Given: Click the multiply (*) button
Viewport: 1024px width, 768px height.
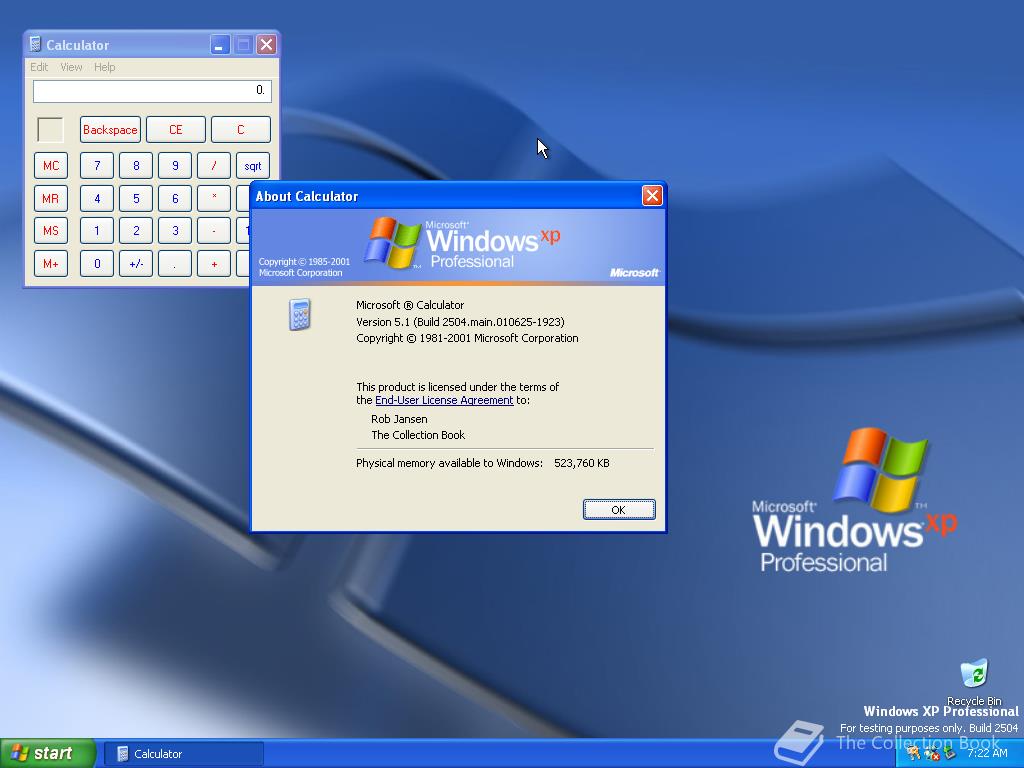Looking at the screenshot, I should tap(214, 199).
